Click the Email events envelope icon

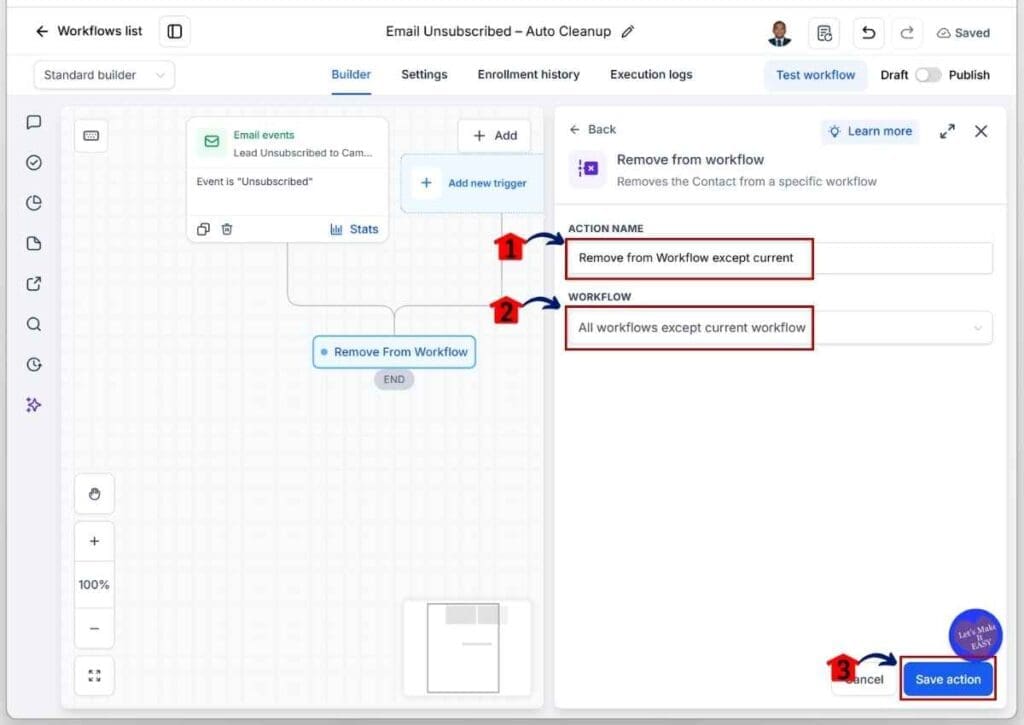(x=212, y=141)
